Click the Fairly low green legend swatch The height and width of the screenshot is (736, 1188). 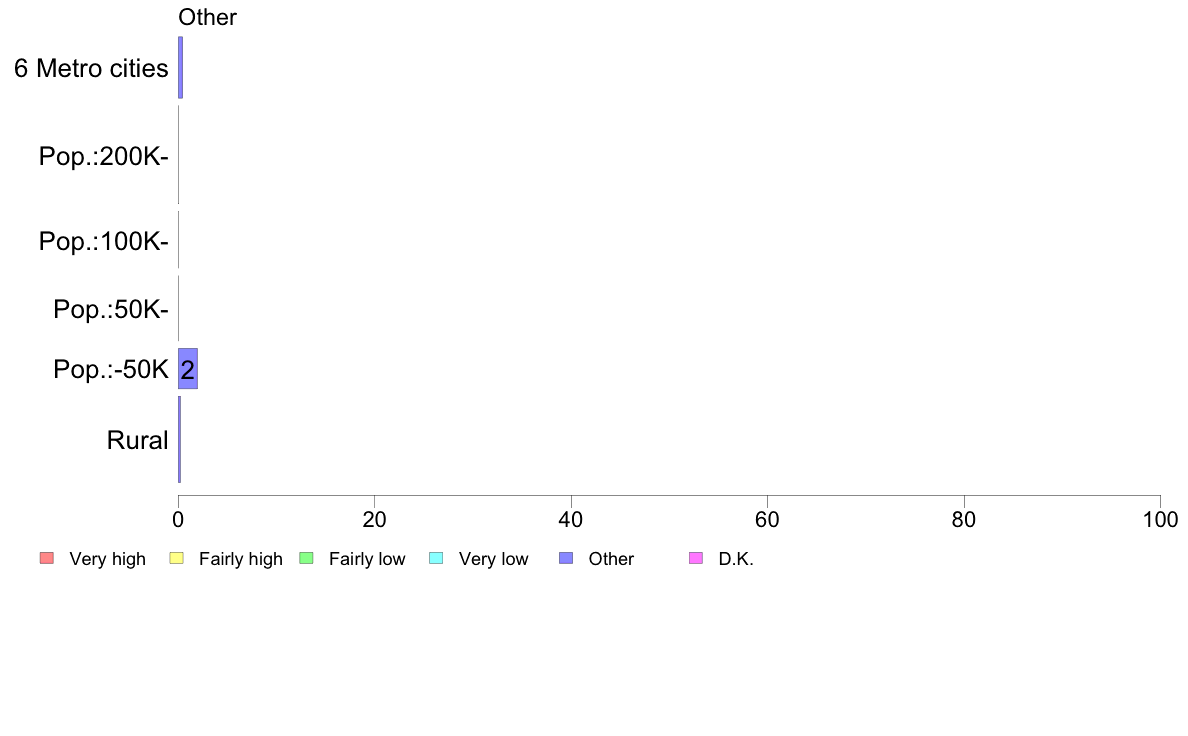tap(306, 559)
